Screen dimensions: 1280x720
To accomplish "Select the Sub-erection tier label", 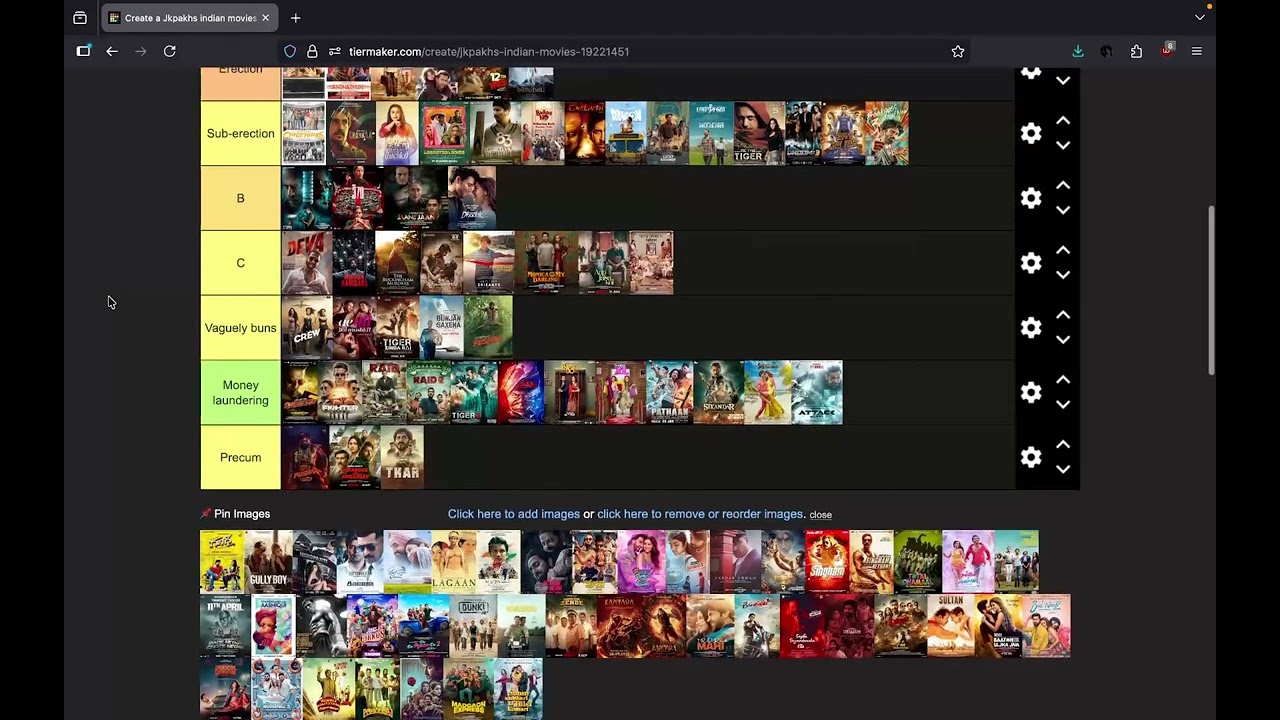I will point(240,133).
